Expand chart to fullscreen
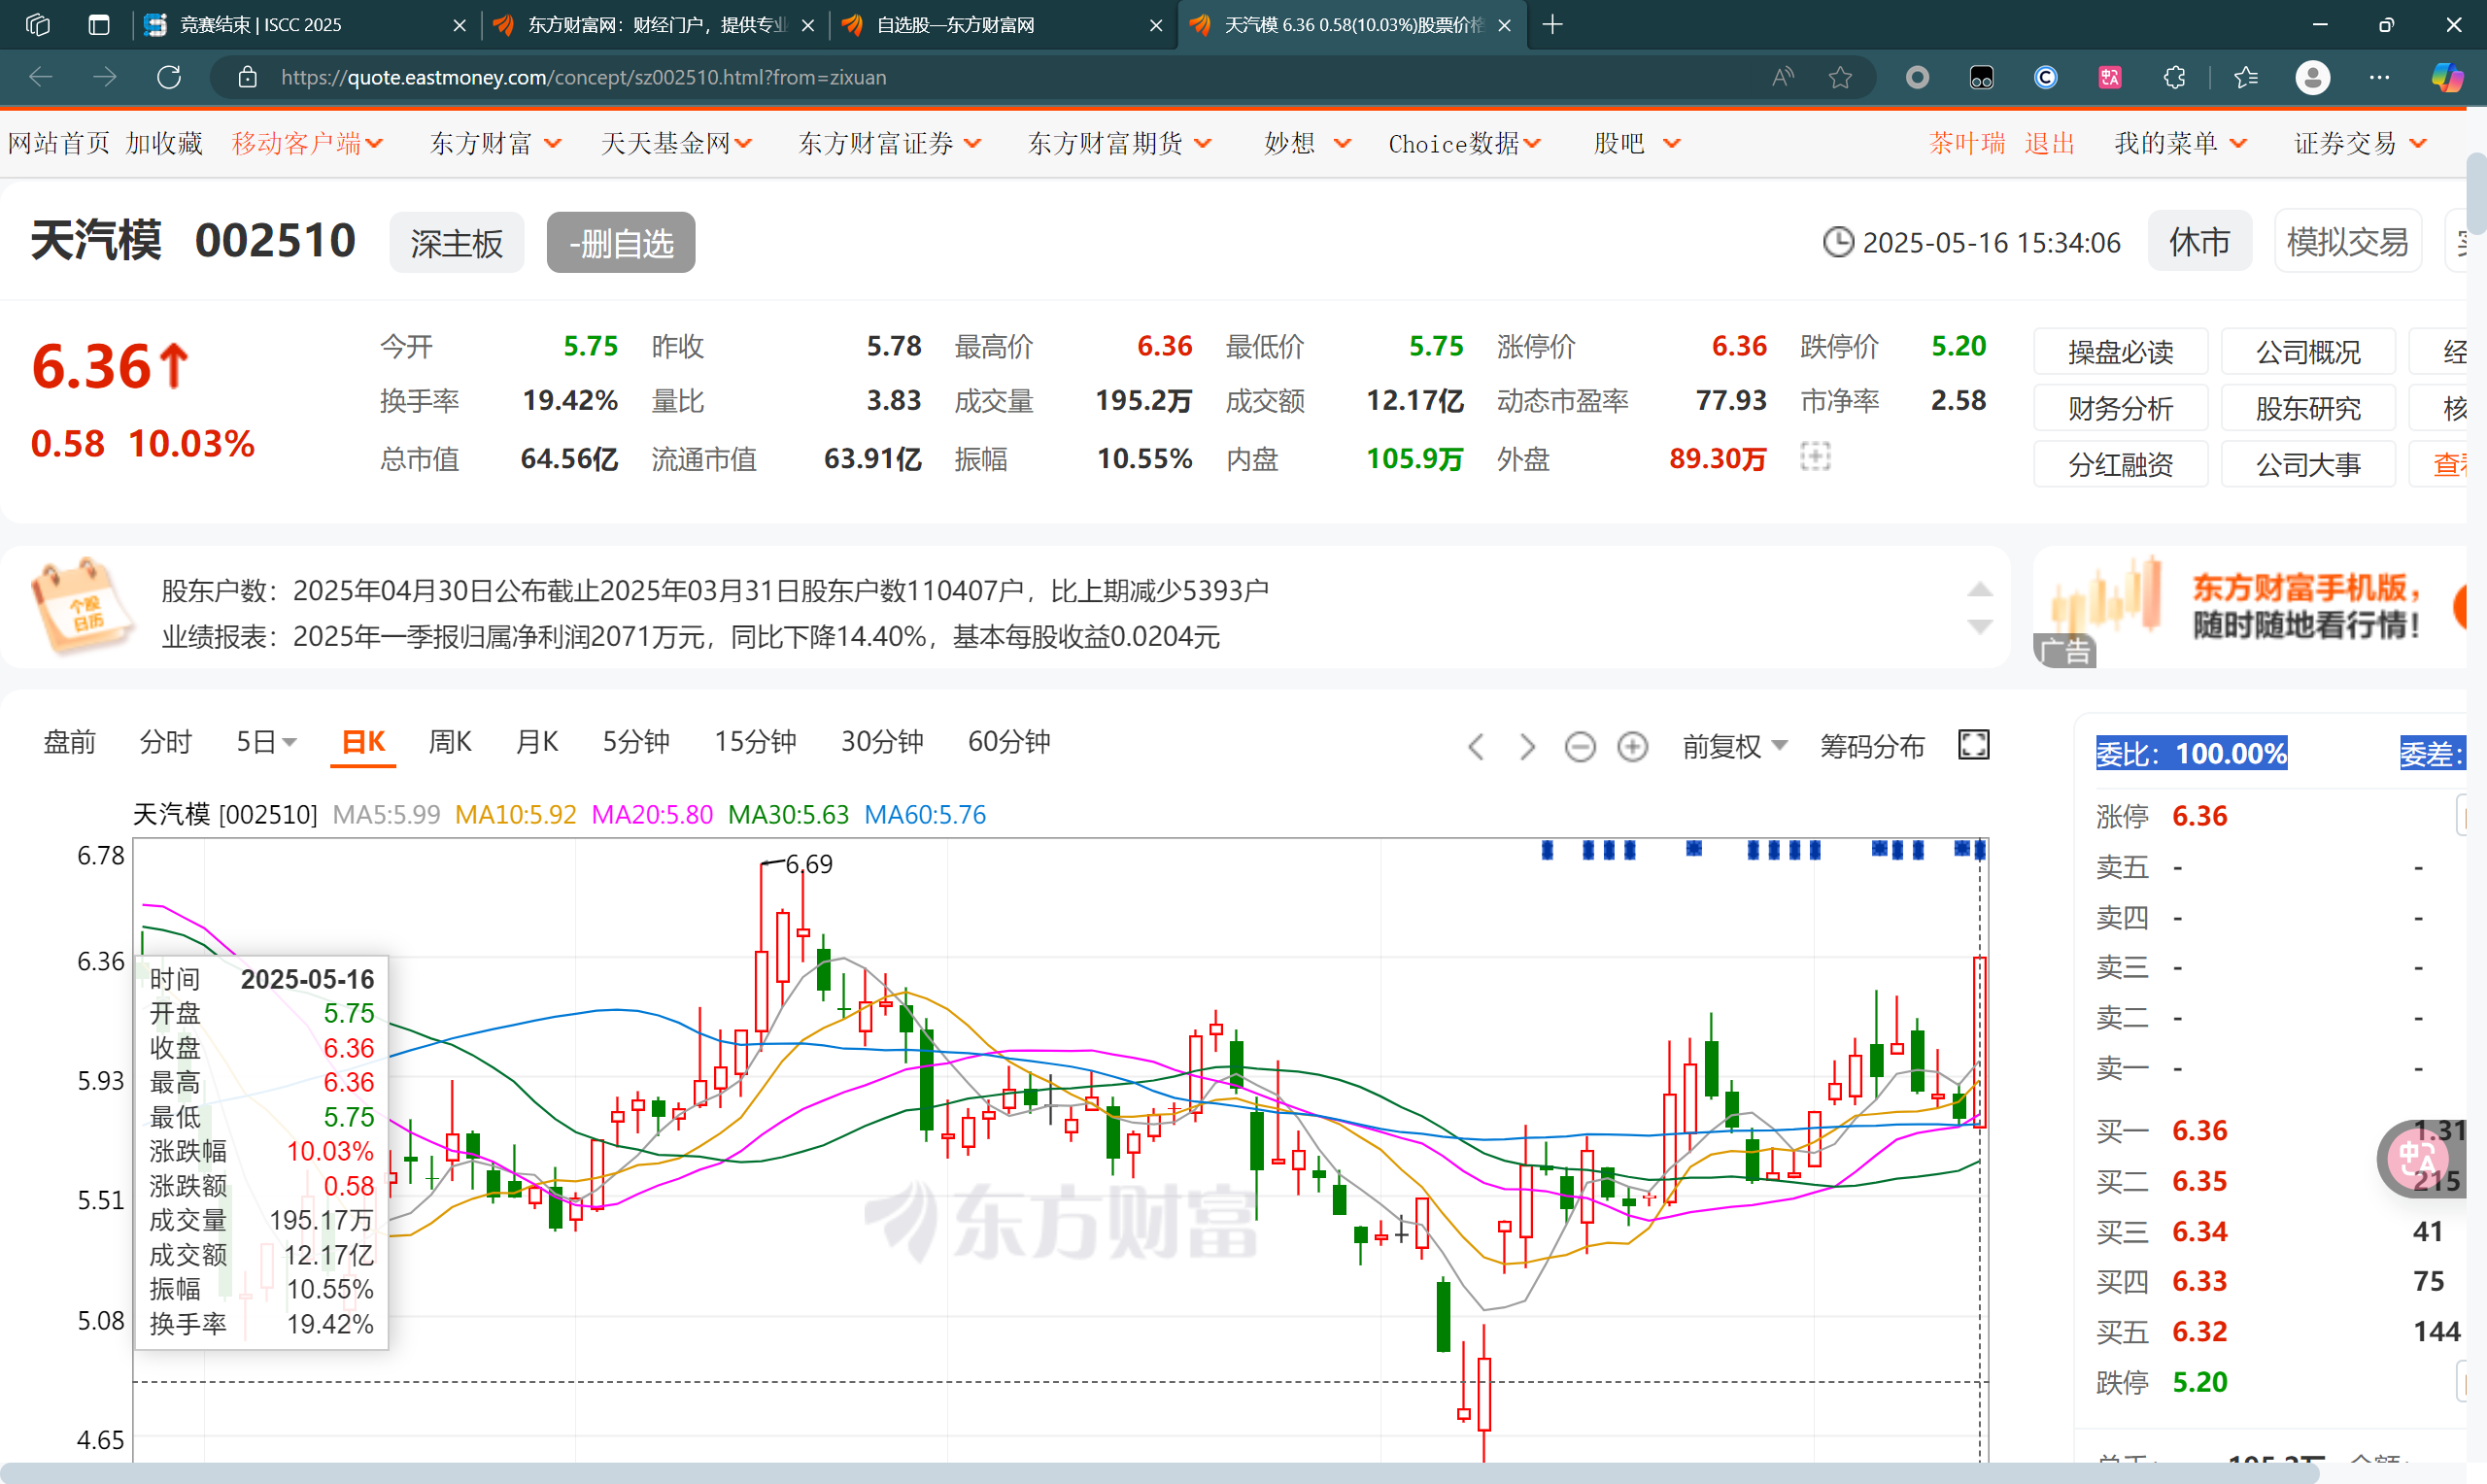 [1973, 745]
